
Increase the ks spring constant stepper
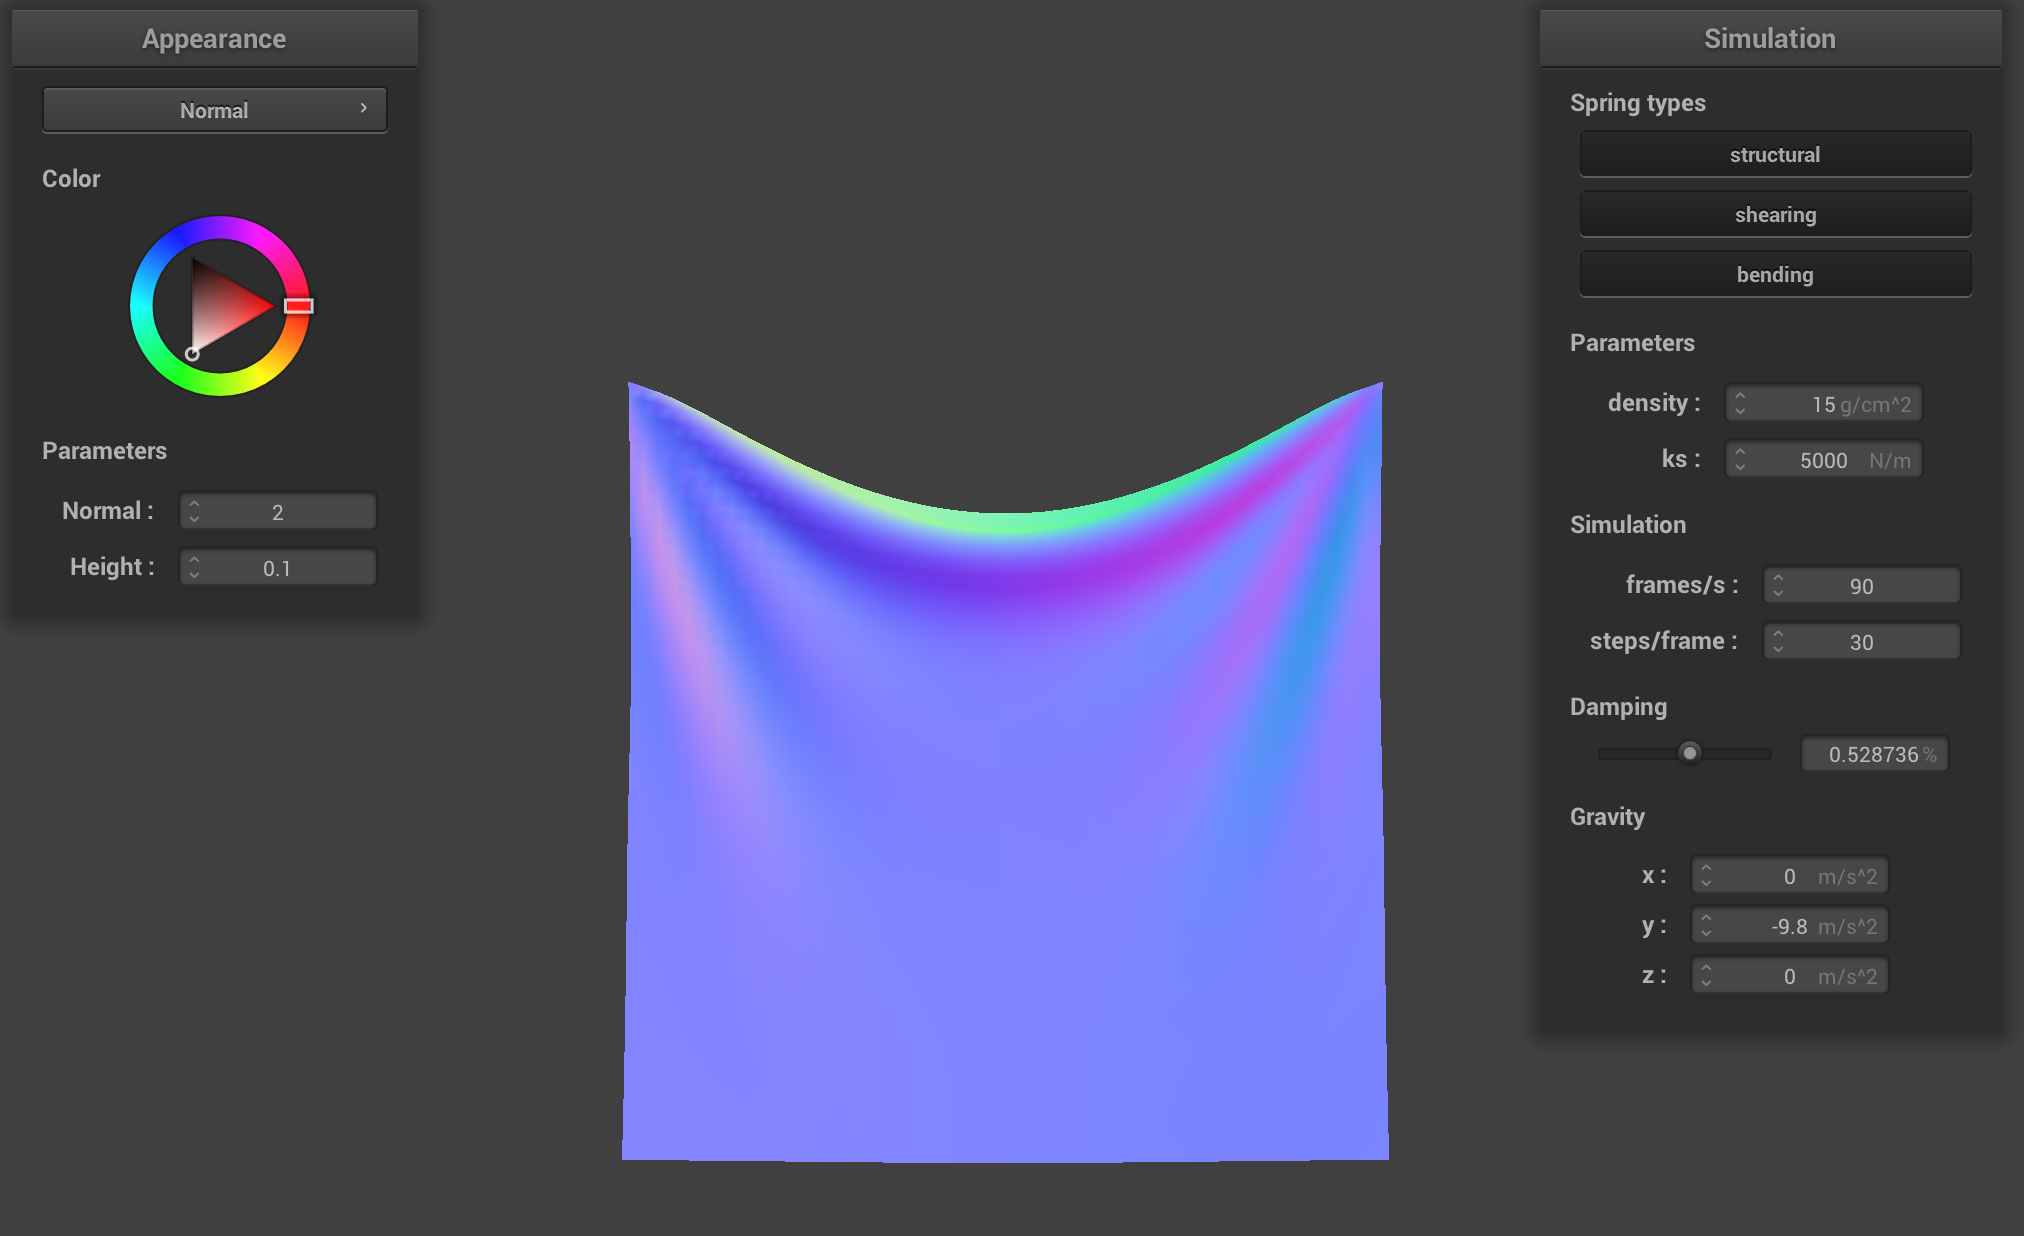coord(1740,452)
